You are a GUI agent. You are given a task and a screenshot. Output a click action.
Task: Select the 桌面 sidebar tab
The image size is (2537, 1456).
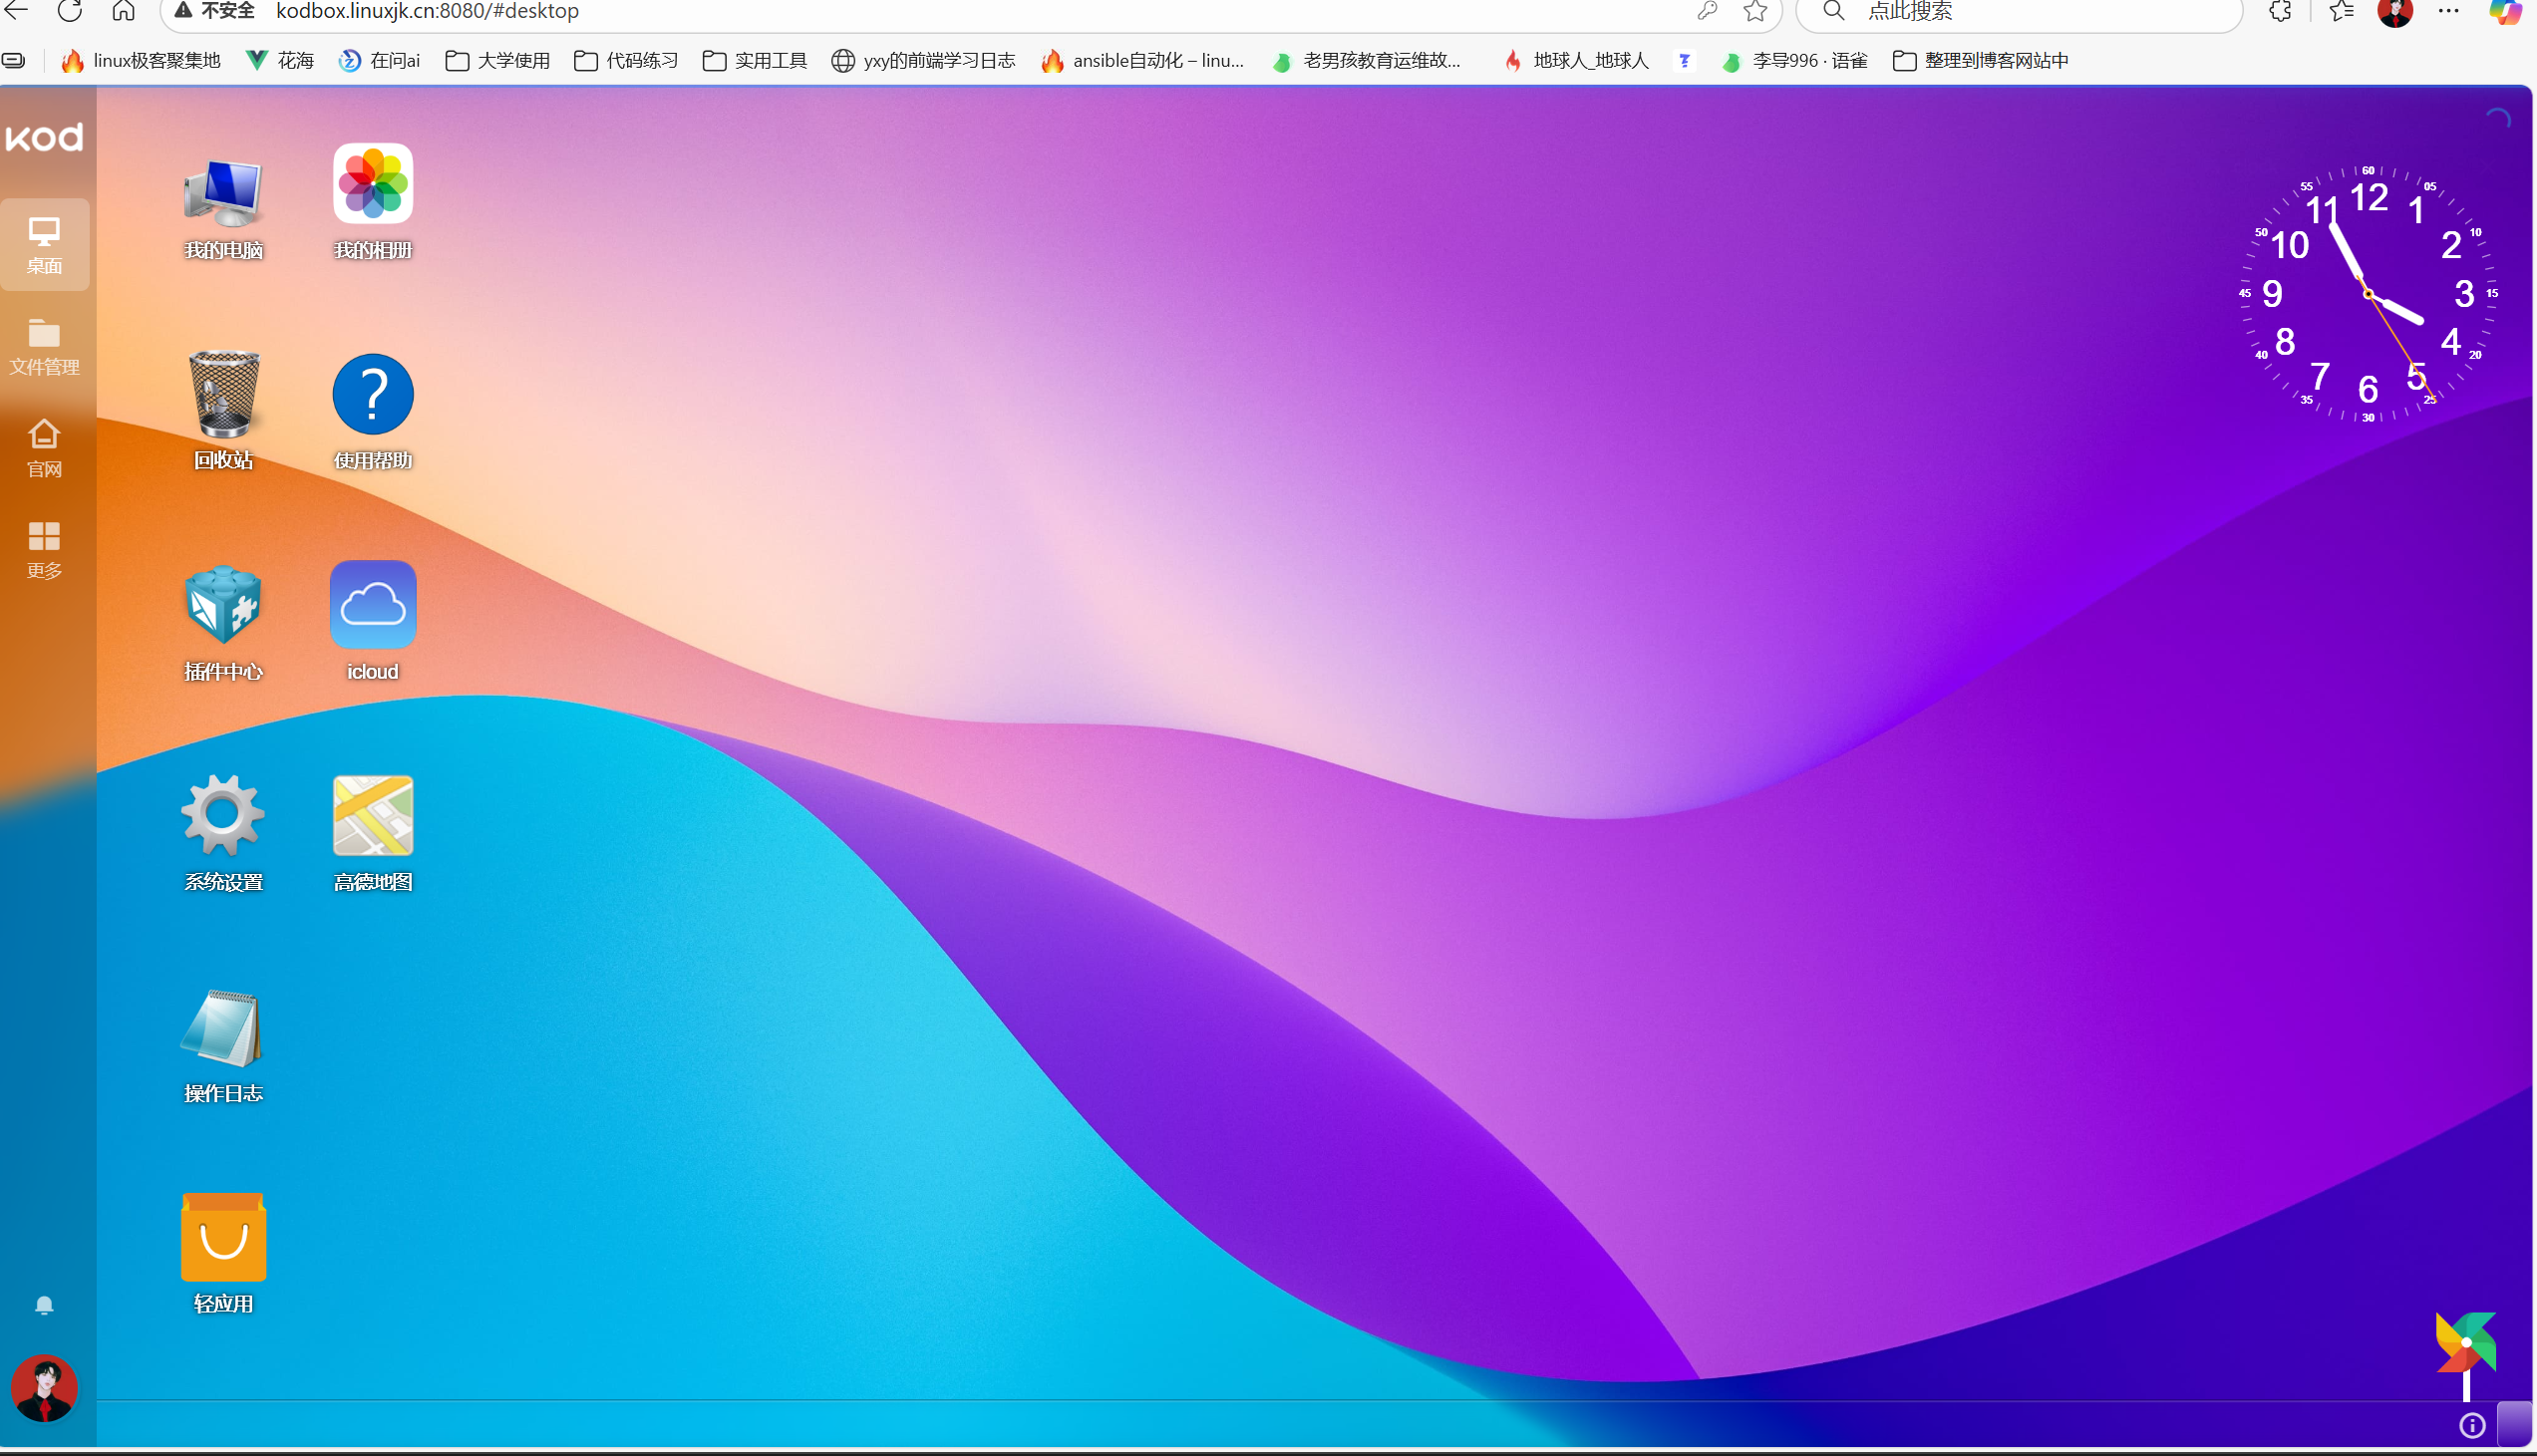tap(44, 245)
